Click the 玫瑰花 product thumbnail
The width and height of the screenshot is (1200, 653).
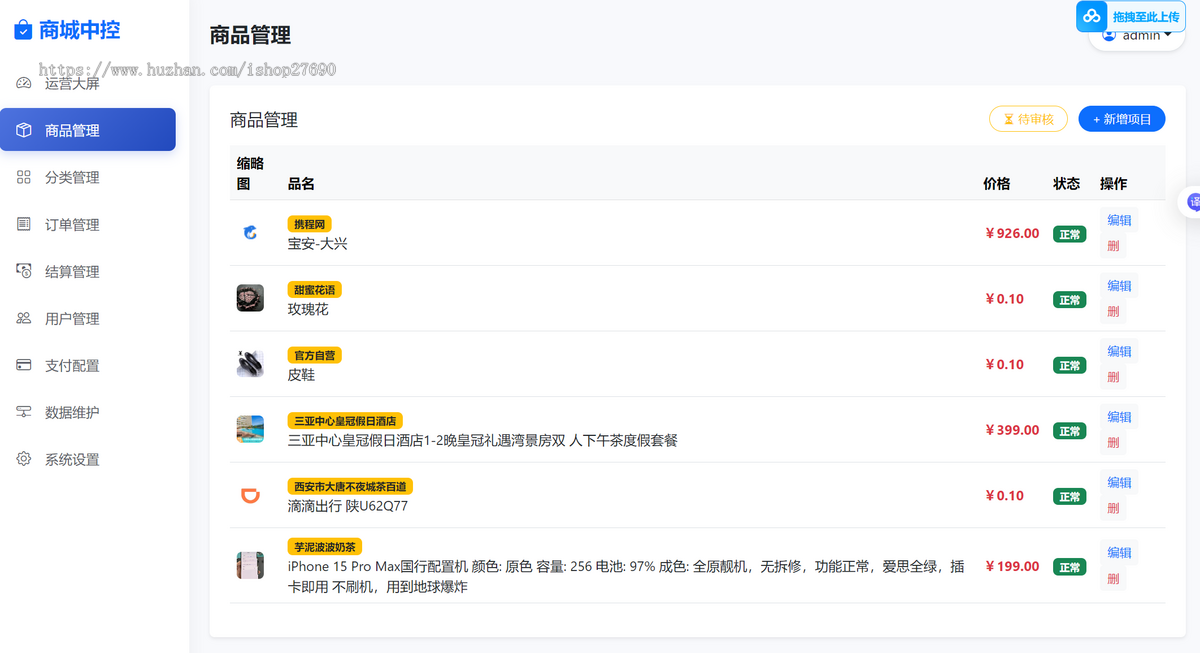click(250, 298)
